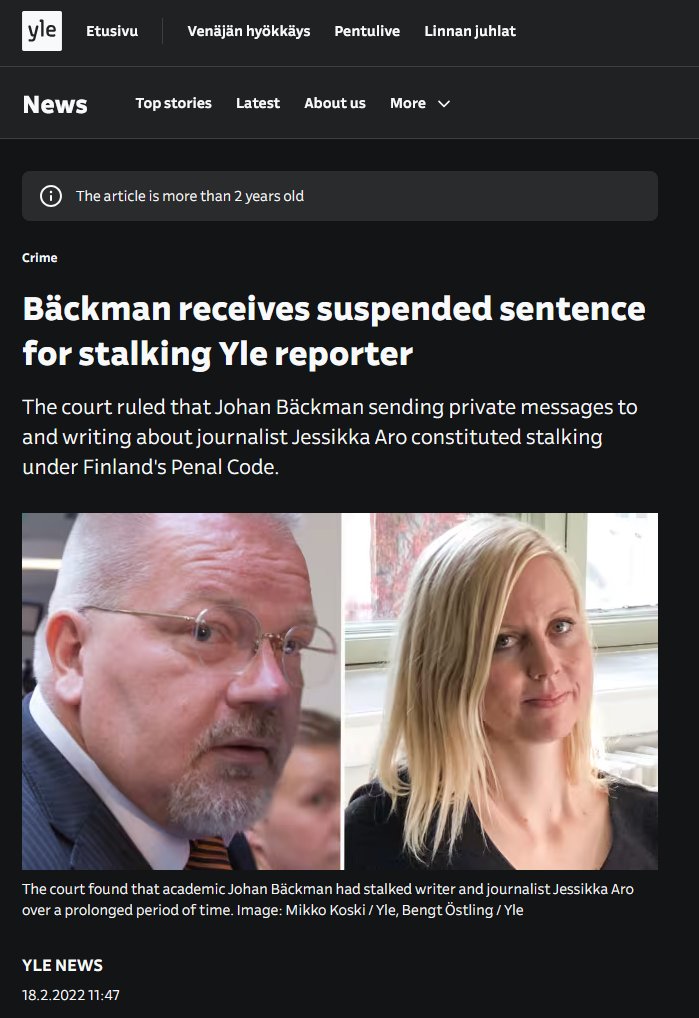
Task: Click the image caption text
Action: pos(328,900)
